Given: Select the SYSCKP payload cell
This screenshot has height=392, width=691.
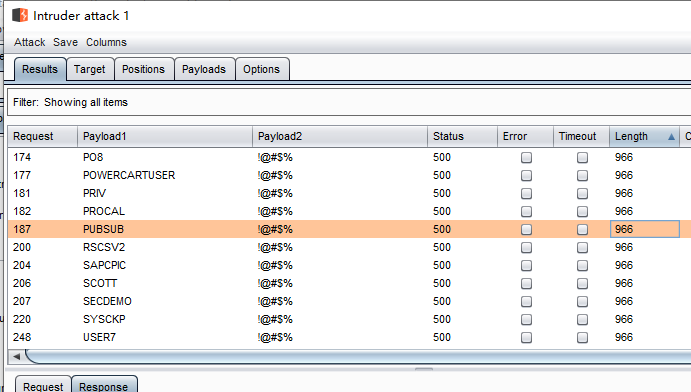Looking at the screenshot, I should [104, 319].
